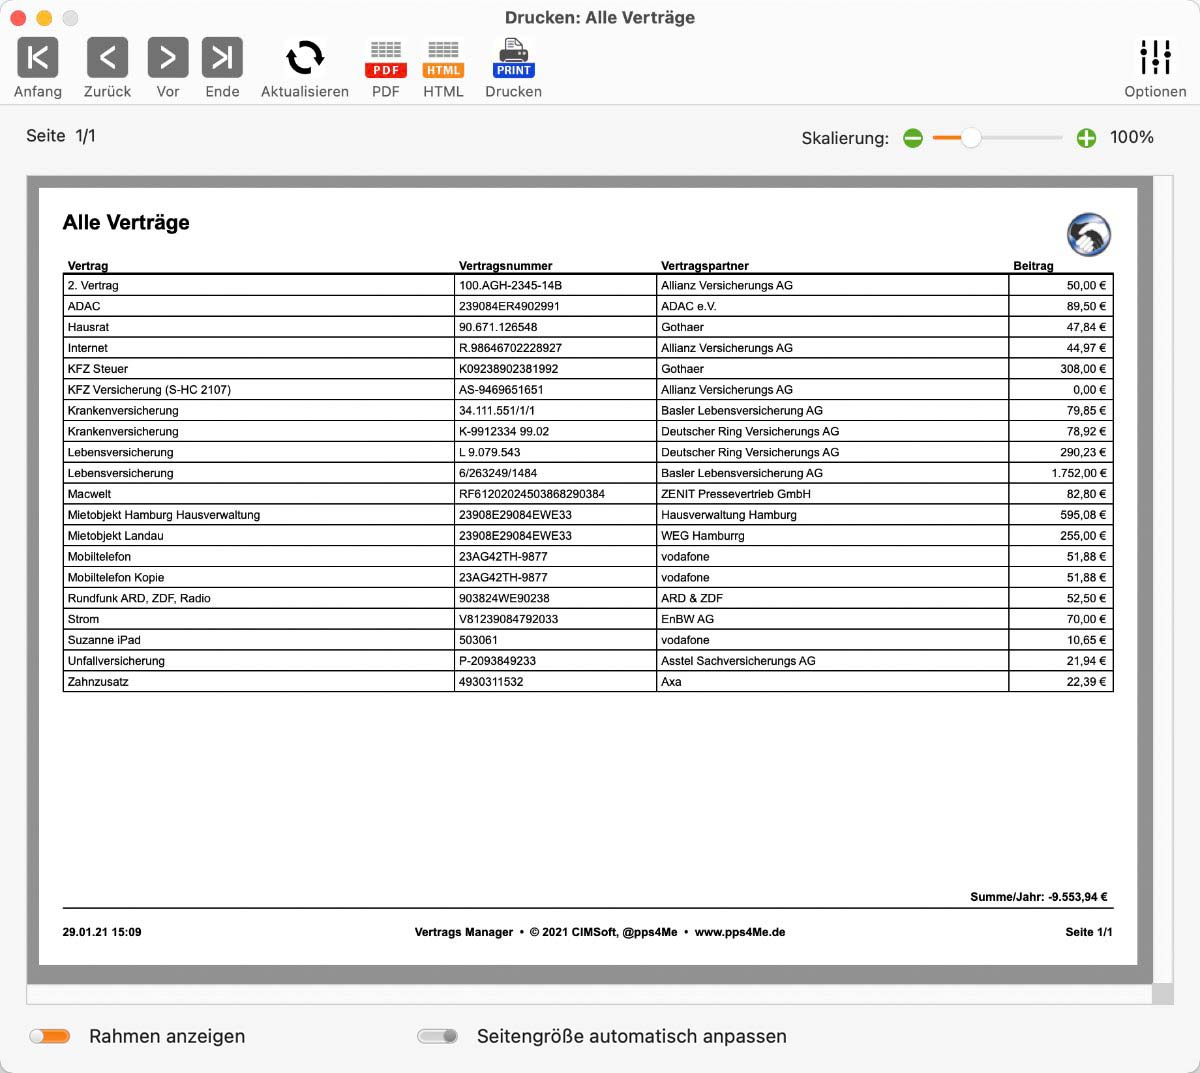The width and height of the screenshot is (1200, 1073).
Task: Click the 'Vertragsnummer' column header
Action: tap(506, 266)
